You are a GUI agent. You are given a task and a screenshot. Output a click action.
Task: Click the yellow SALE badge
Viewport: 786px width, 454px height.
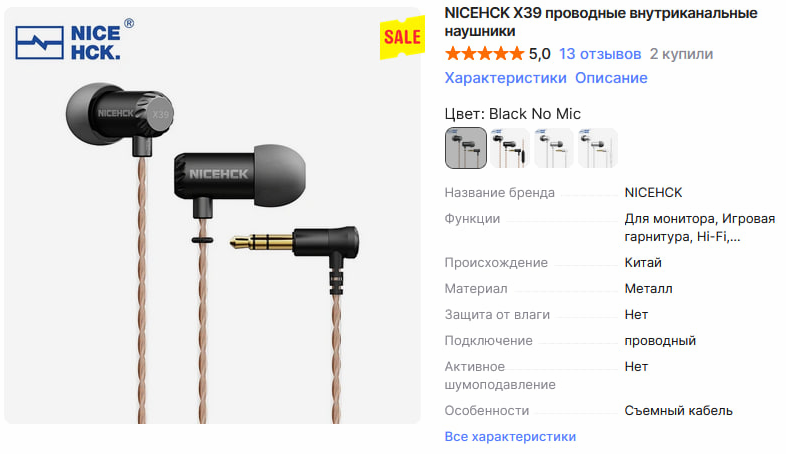pyautogui.click(x=403, y=37)
